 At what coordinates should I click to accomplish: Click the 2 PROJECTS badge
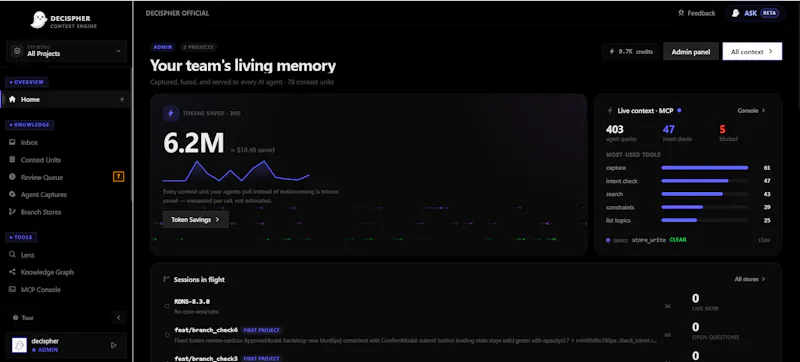click(198, 47)
